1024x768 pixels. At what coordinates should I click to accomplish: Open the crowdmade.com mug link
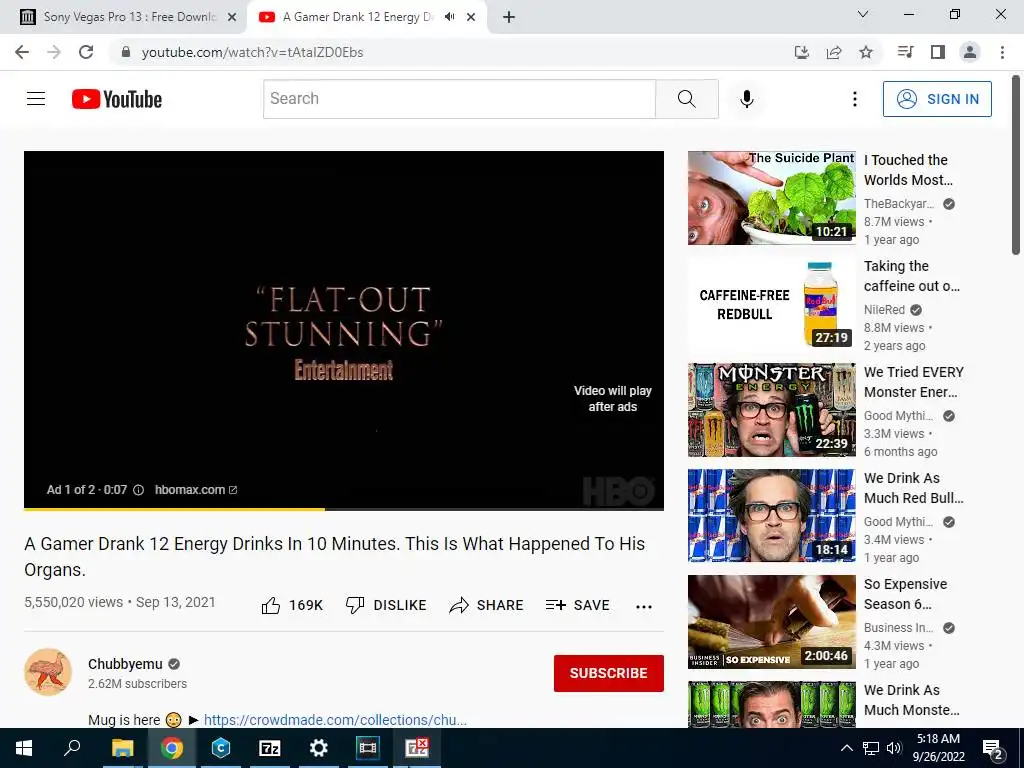point(335,720)
